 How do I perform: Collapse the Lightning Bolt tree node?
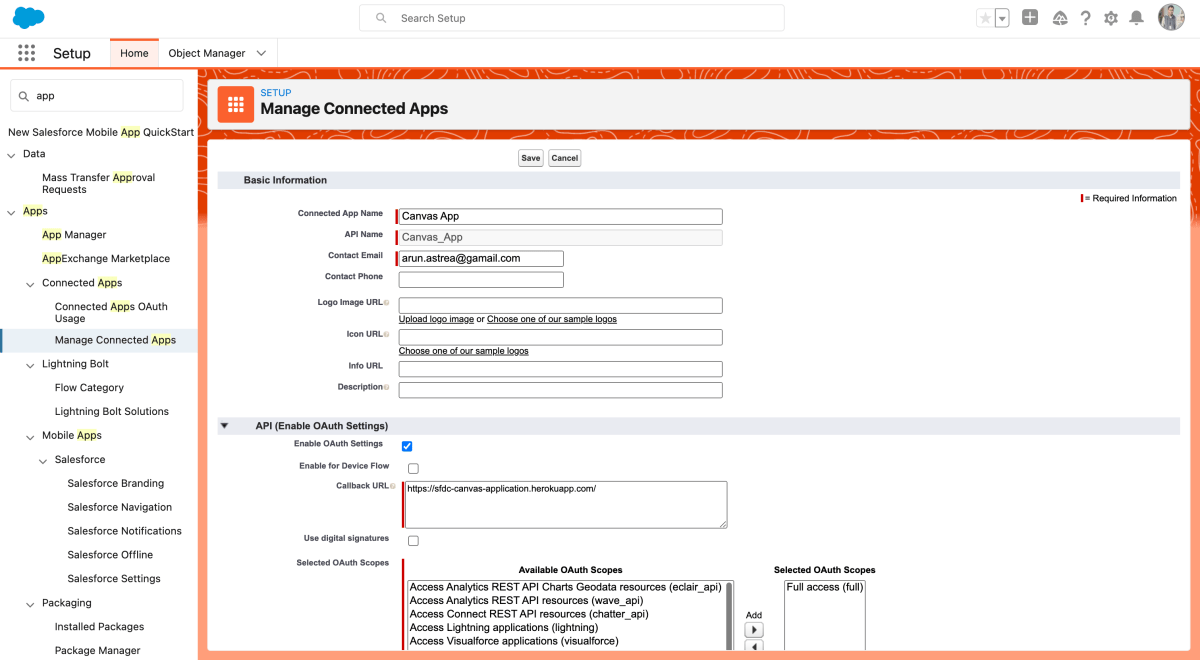[30, 364]
